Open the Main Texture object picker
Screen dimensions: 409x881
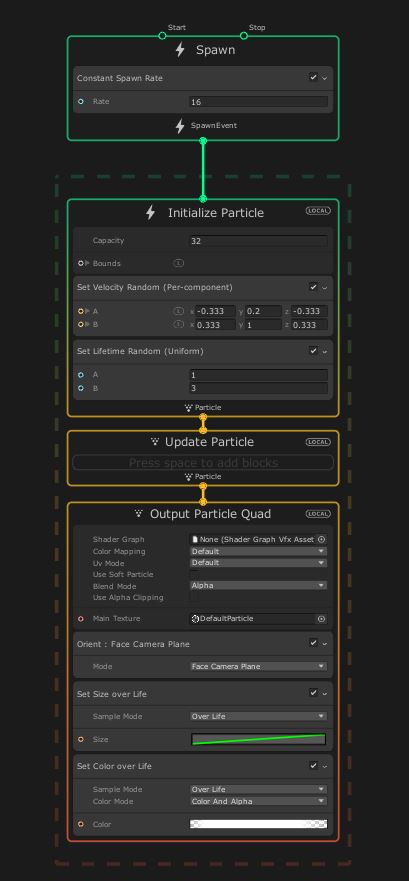click(321, 619)
